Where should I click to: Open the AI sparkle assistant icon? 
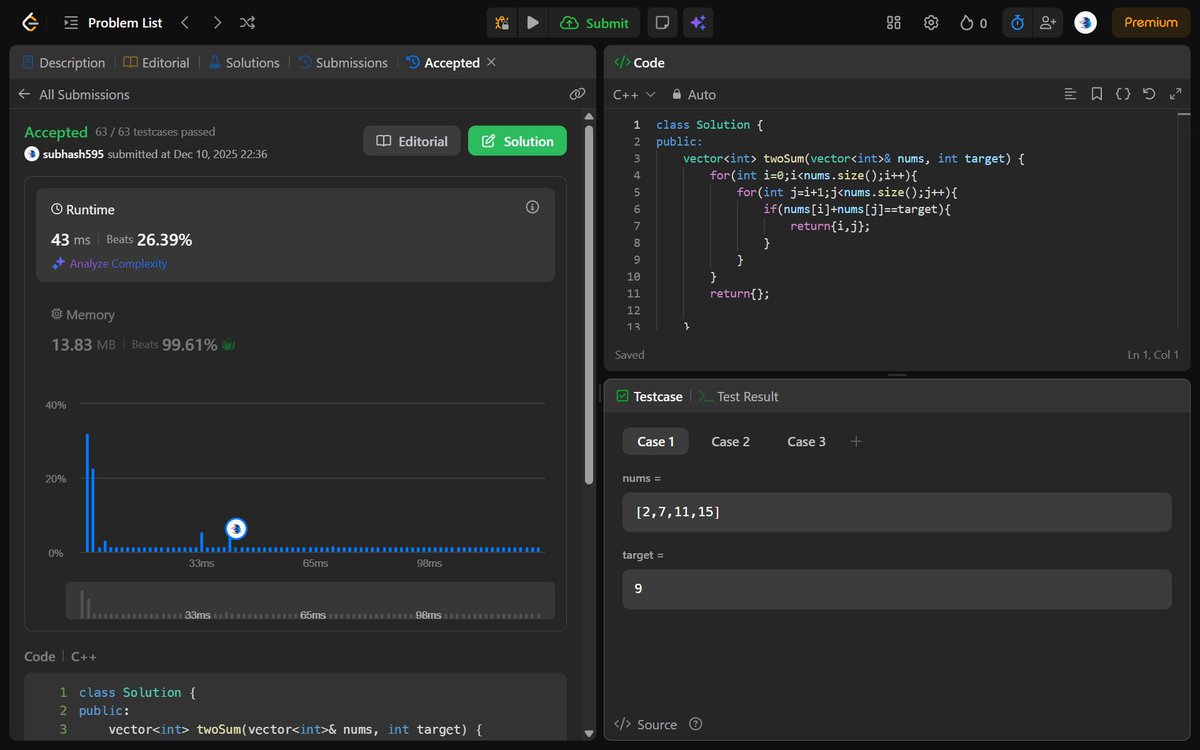(x=698, y=22)
